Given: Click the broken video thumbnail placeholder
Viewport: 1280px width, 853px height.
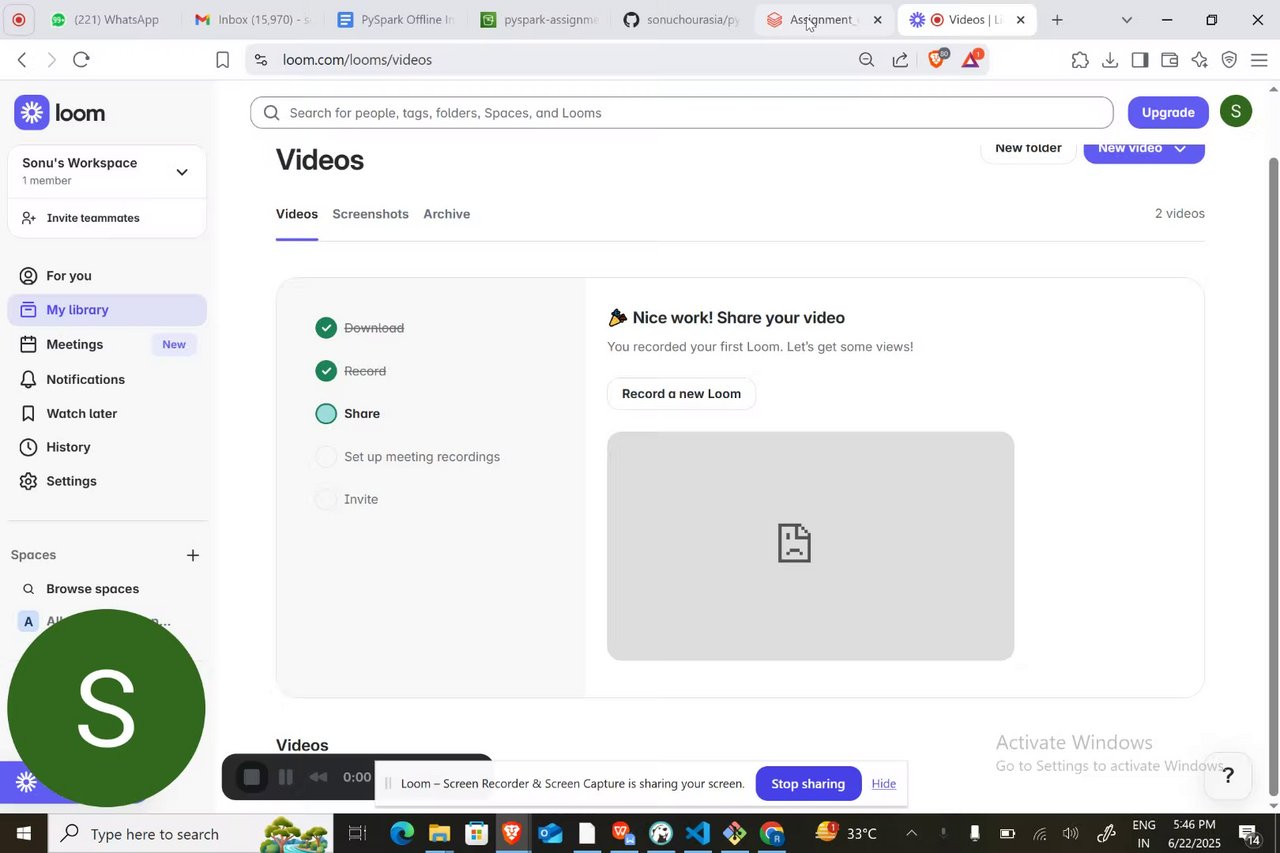Looking at the screenshot, I should click(810, 546).
